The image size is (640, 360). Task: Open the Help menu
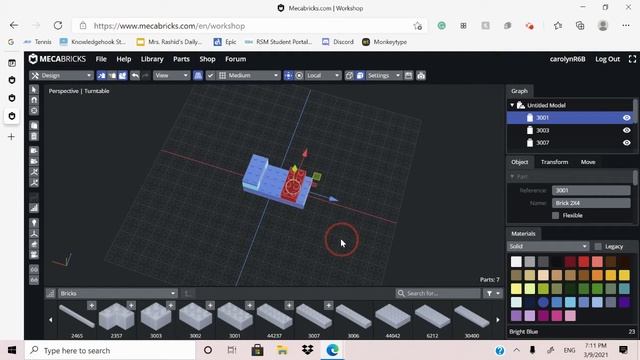(x=124, y=59)
